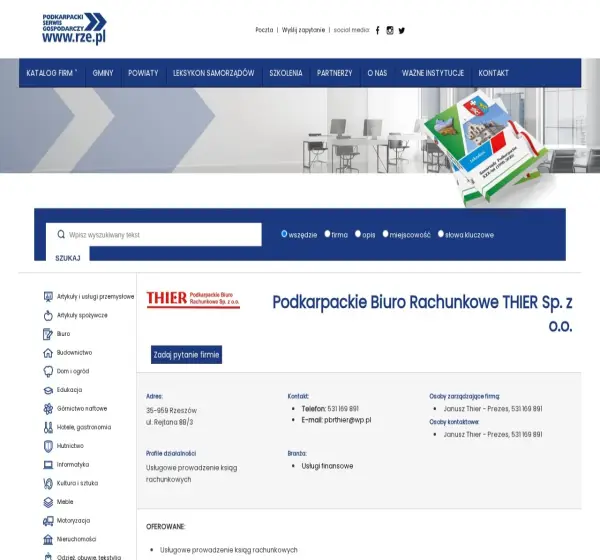
Task: Open the Poczta link in header
Action: point(264,30)
